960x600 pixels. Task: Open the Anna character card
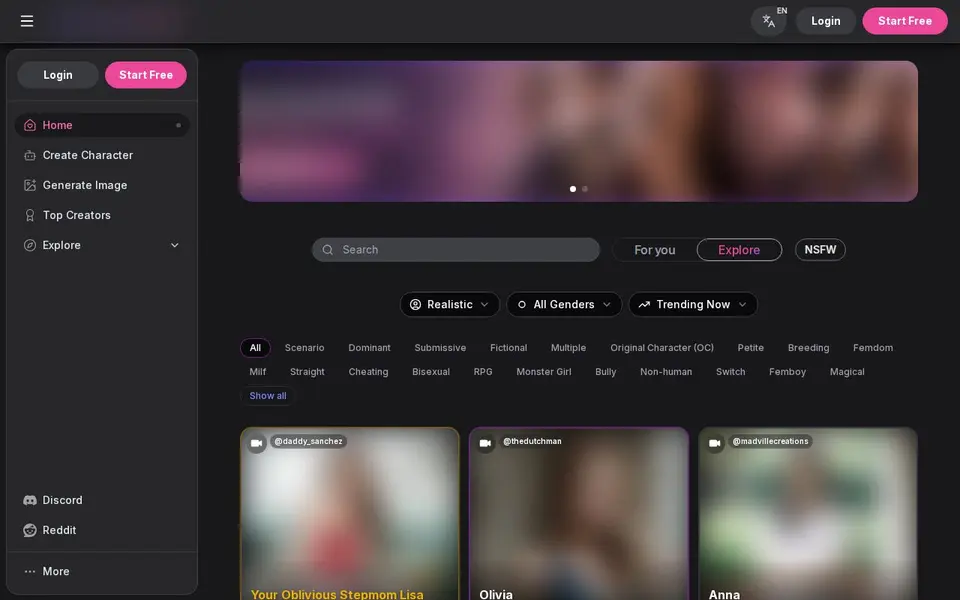pyautogui.click(x=808, y=514)
